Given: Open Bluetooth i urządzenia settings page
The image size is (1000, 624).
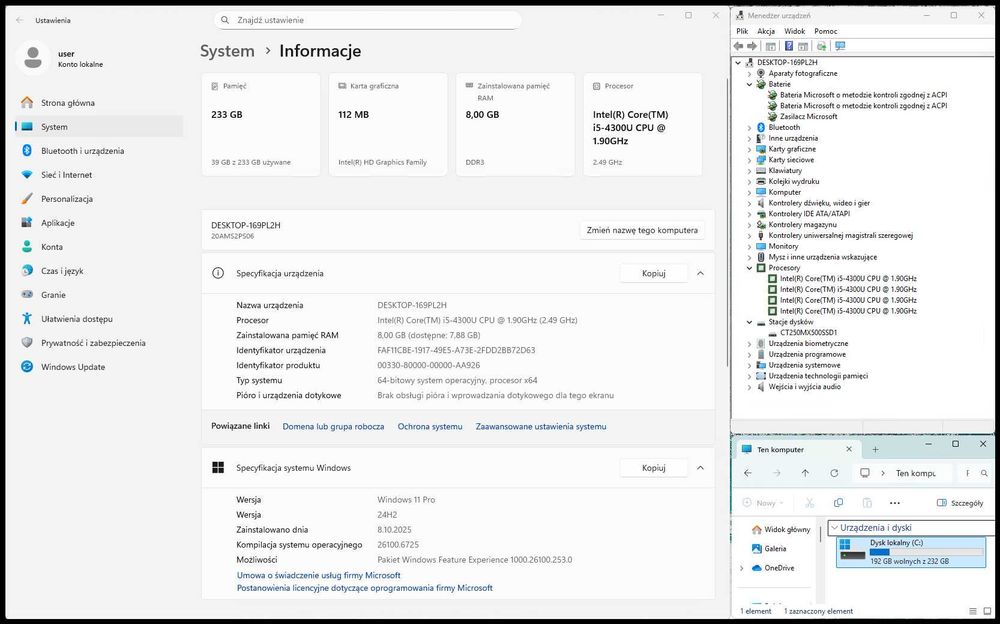Looking at the screenshot, I should [x=82, y=151].
